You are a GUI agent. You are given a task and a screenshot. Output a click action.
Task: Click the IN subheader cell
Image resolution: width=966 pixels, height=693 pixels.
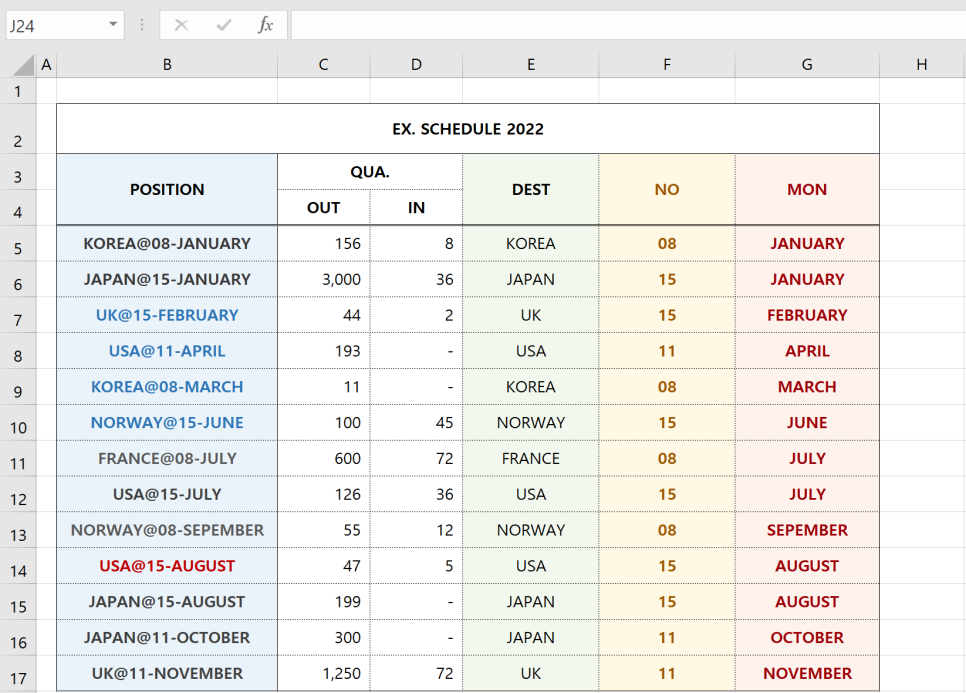tap(416, 208)
